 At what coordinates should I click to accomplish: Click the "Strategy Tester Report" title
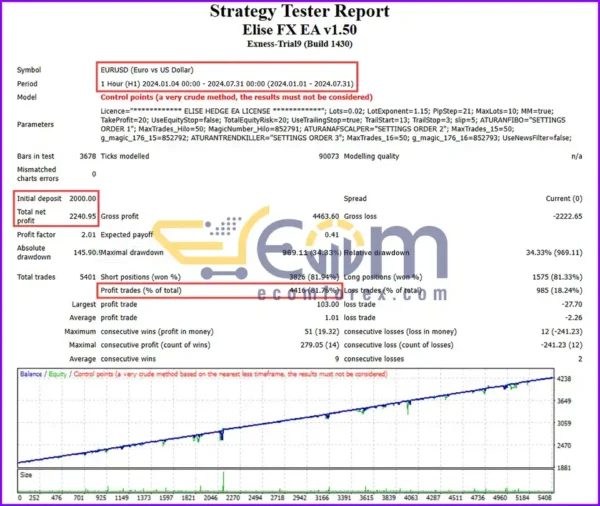(300, 11)
